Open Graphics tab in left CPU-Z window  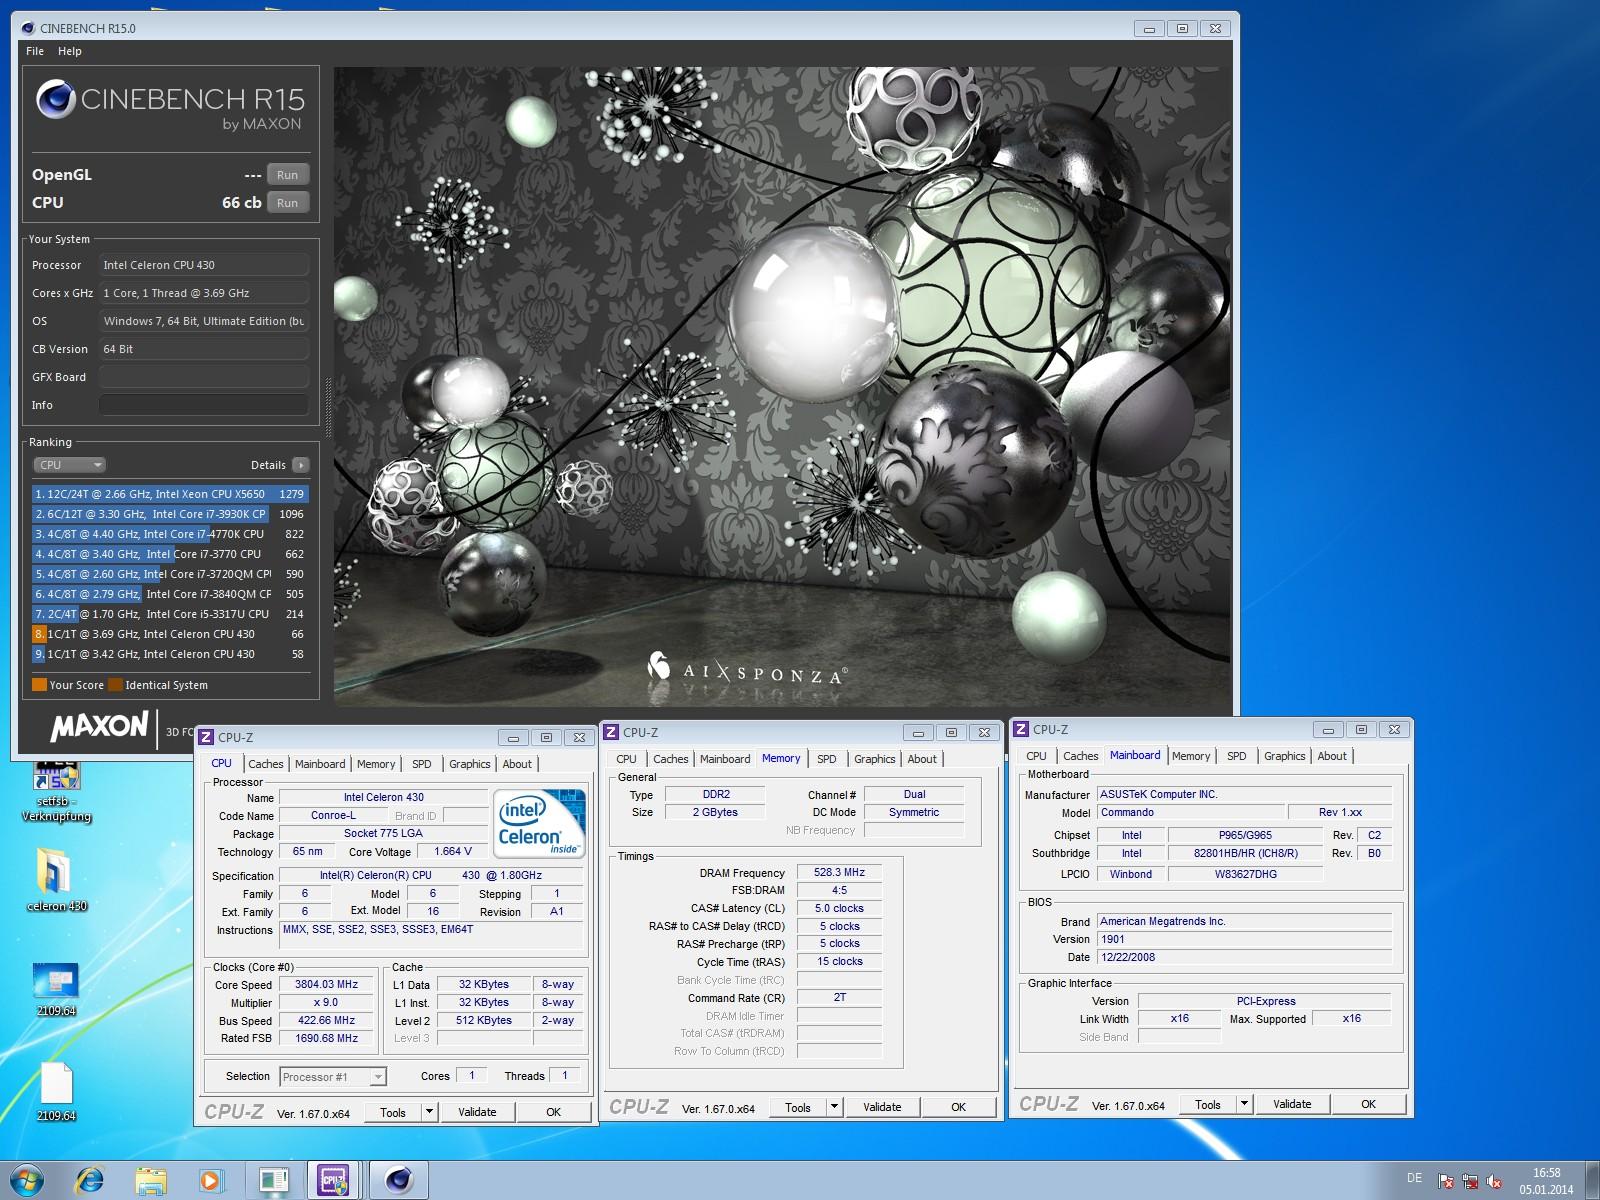coord(470,764)
